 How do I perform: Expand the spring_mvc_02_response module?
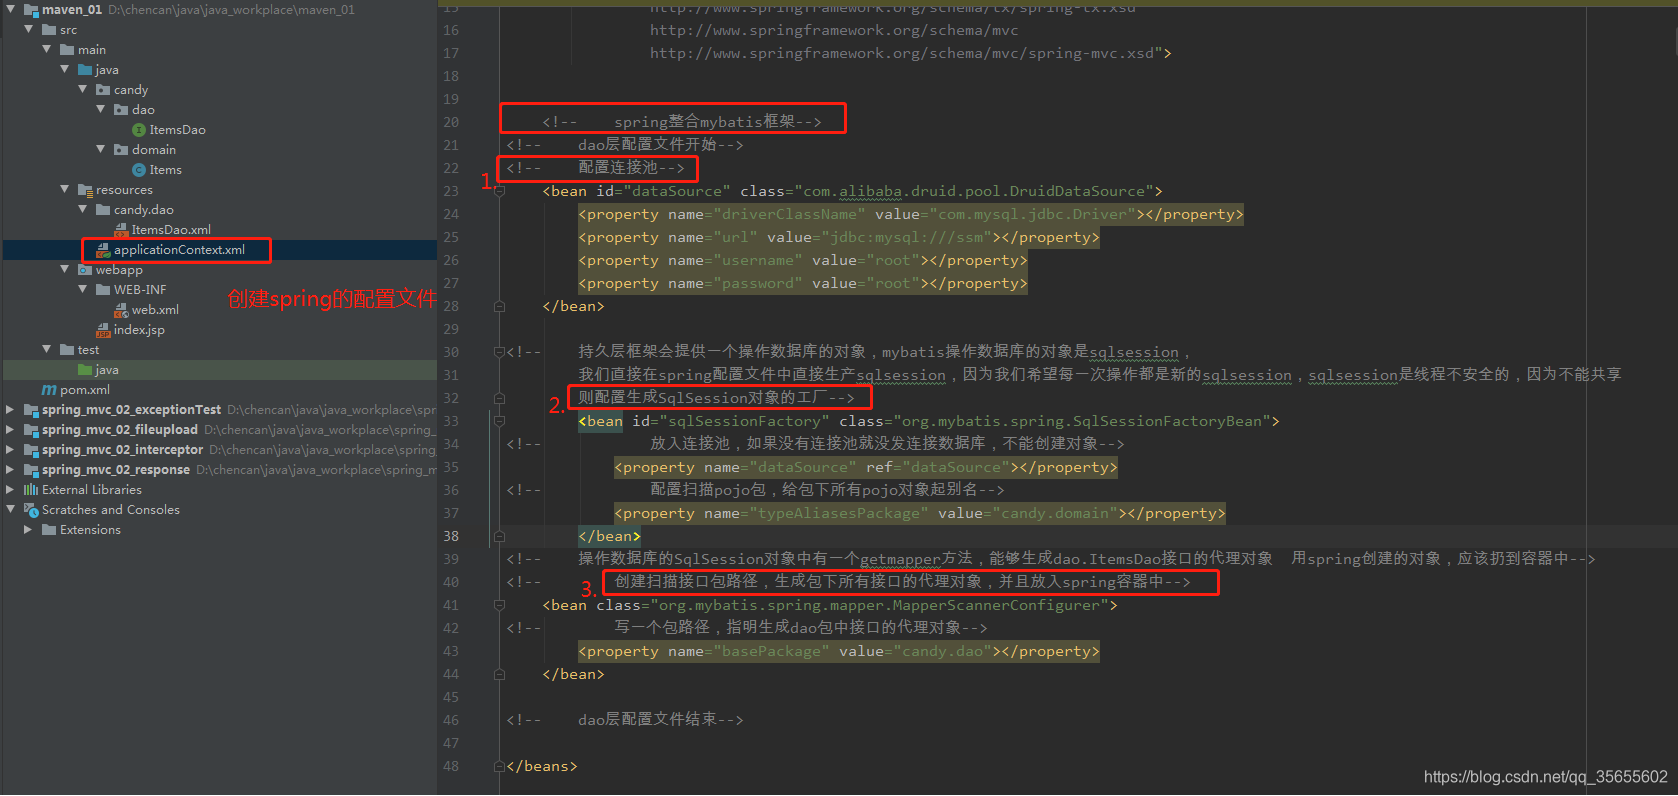(x=10, y=470)
